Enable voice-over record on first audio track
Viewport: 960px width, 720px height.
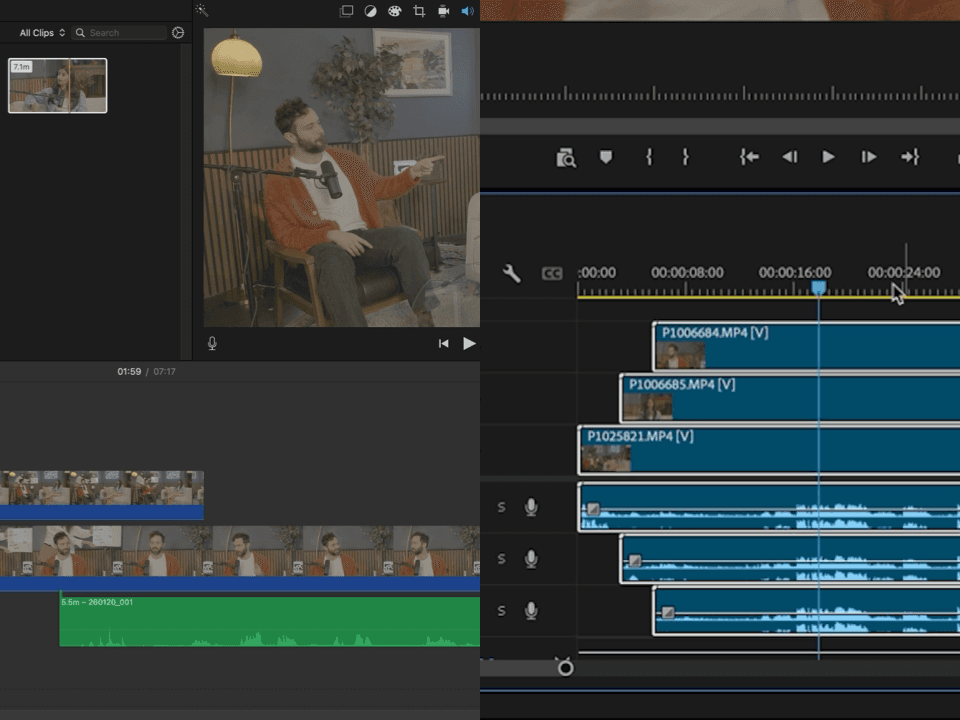tap(531, 507)
